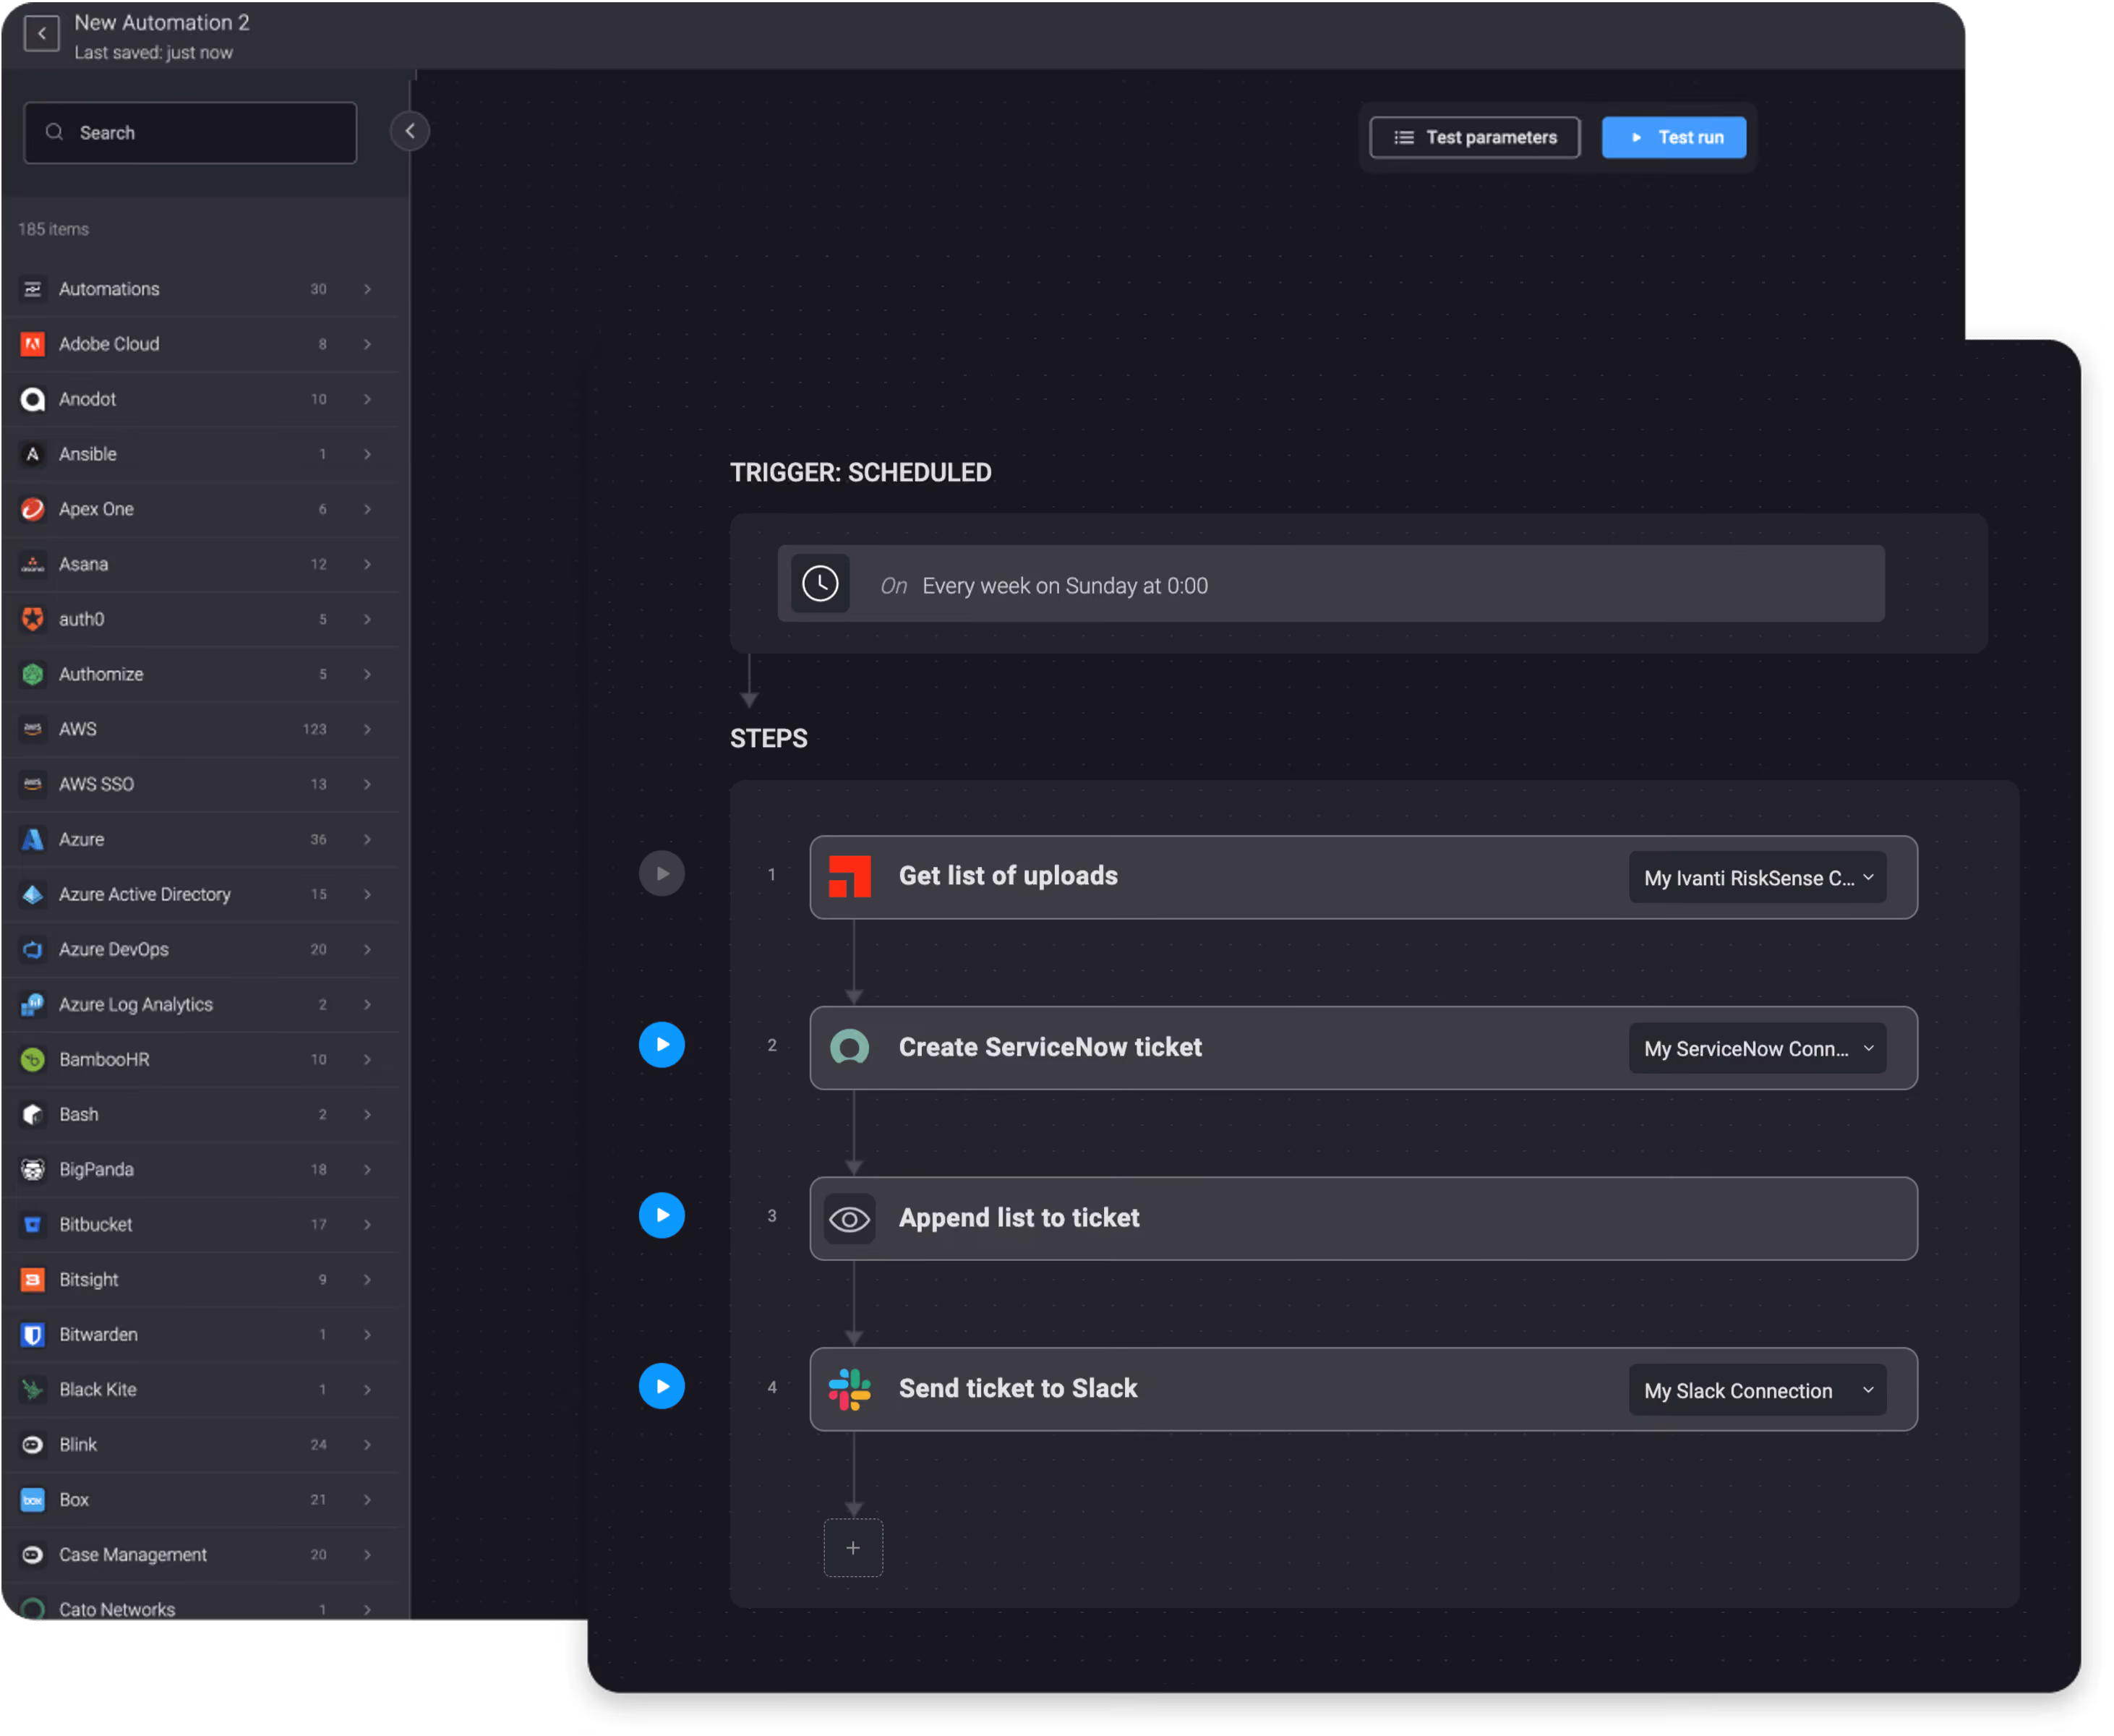Click the Test parameters button
Screen dimensions: 2114x1736
point(1475,137)
